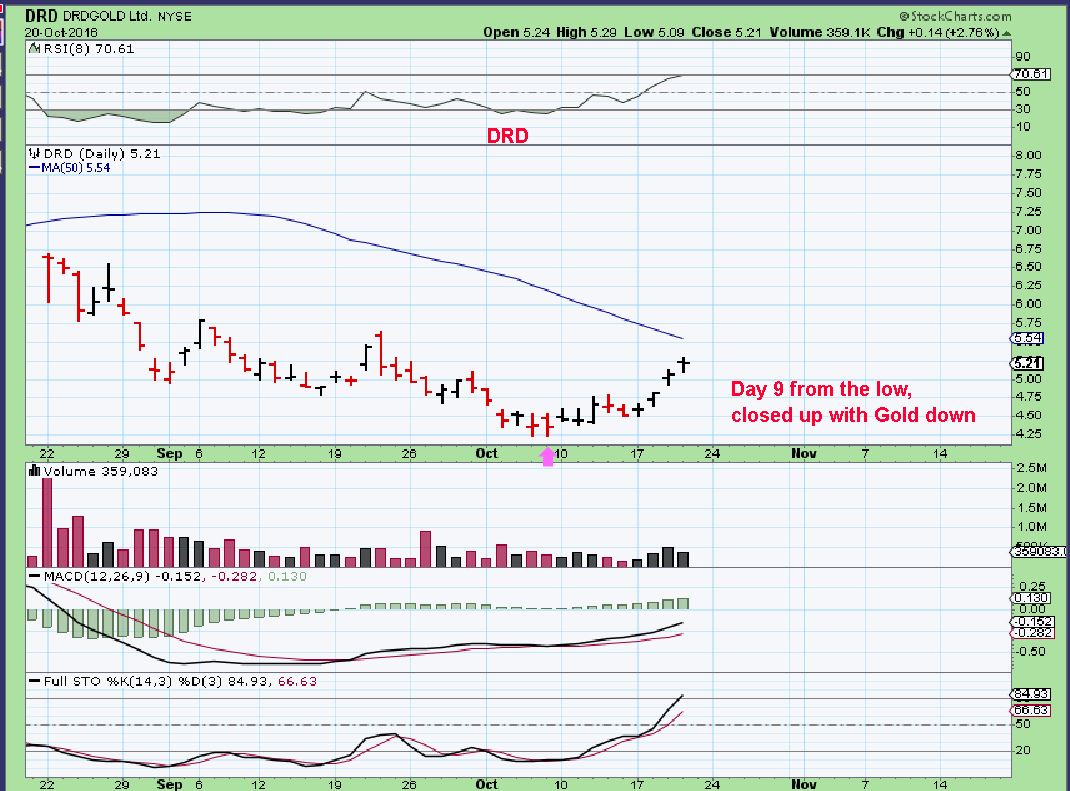Screen dimensions: 1070x791
Task: Click the 'High 5.29' value
Action: tap(586, 32)
